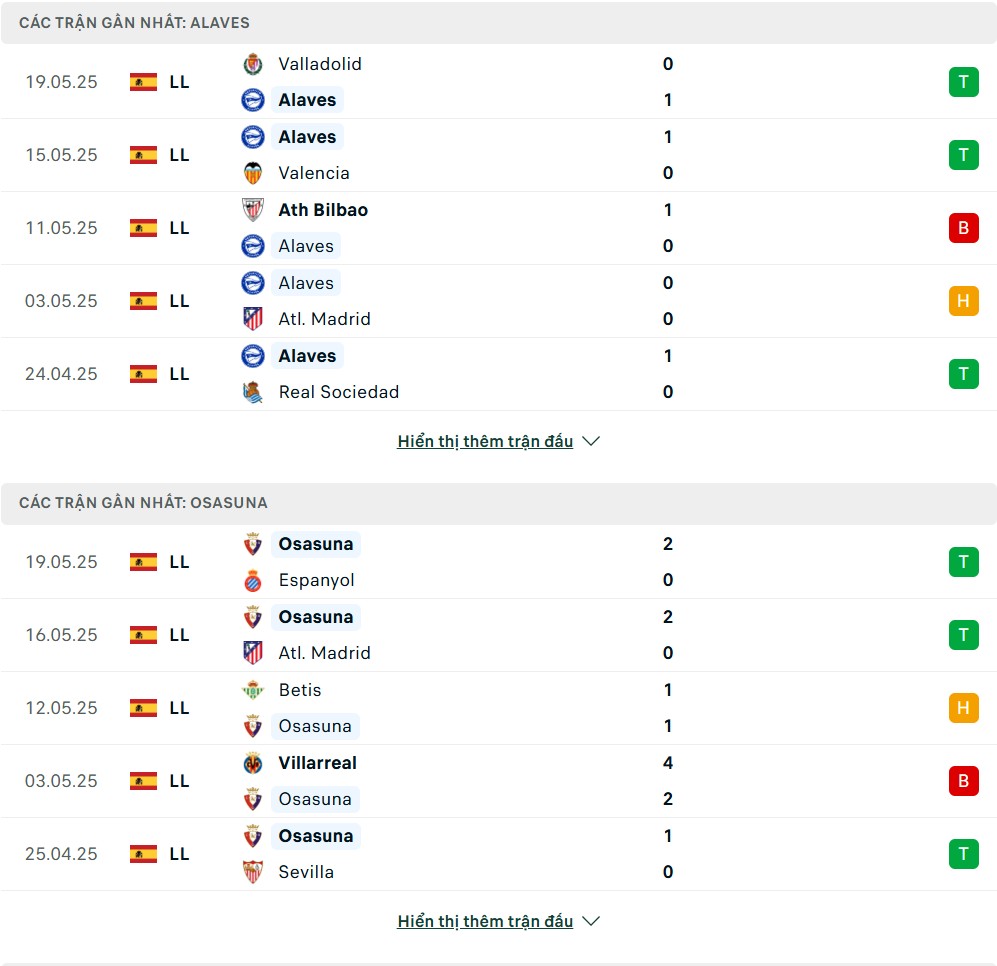The width and height of the screenshot is (997, 966).
Task: Click the red B badge for Ath Bilbao match
Action: pyautogui.click(x=963, y=228)
